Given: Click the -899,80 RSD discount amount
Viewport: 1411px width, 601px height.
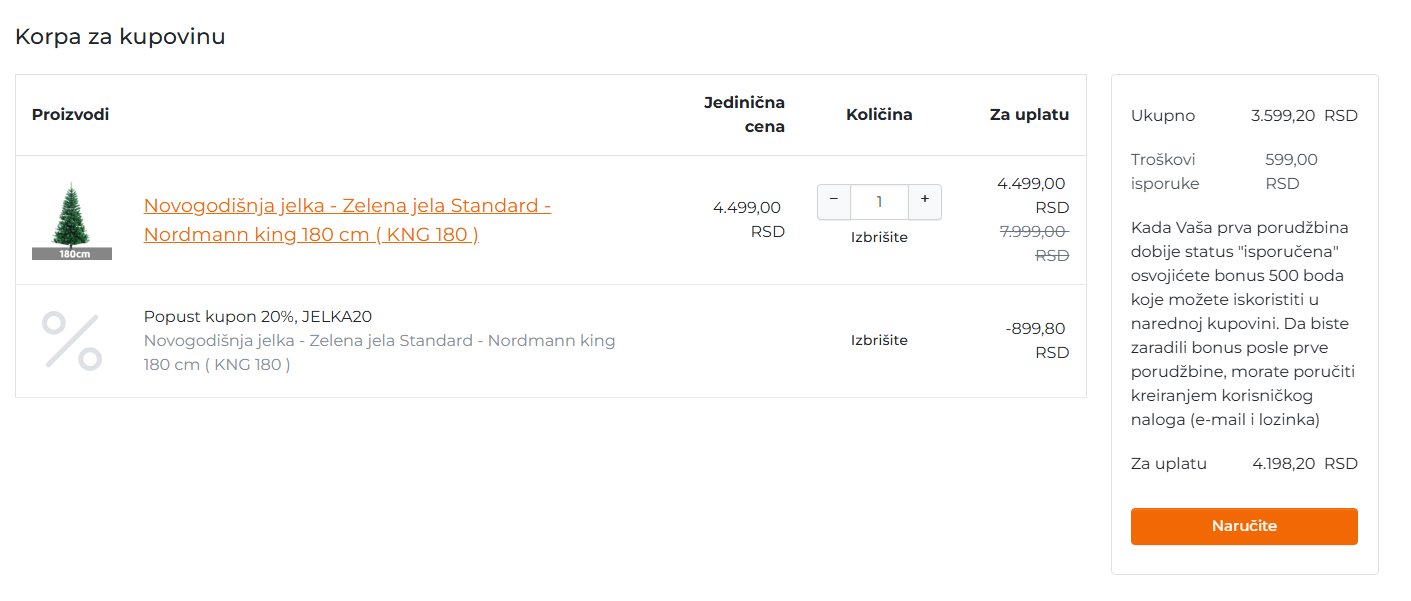Looking at the screenshot, I should pyautogui.click(x=1037, y=340).
